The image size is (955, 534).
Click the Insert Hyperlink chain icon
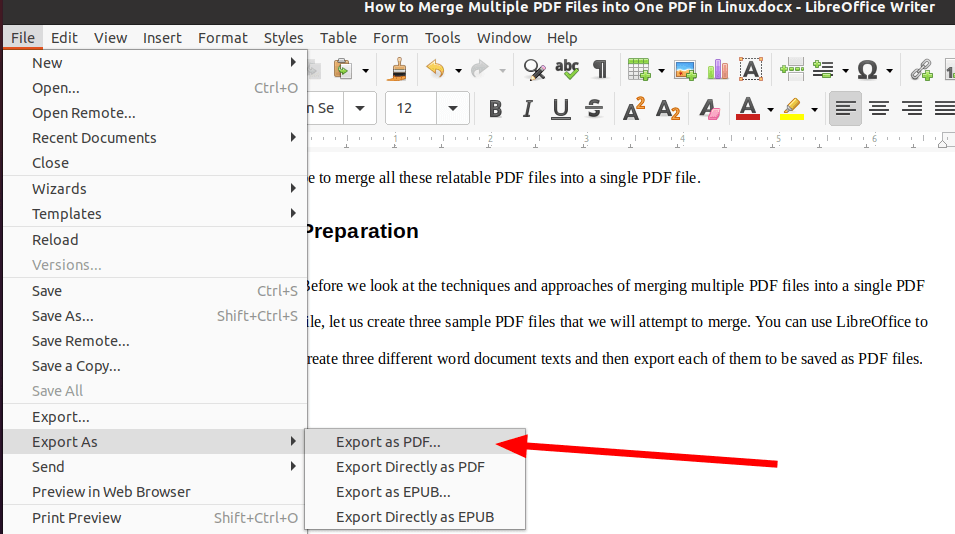click(922, 70)
